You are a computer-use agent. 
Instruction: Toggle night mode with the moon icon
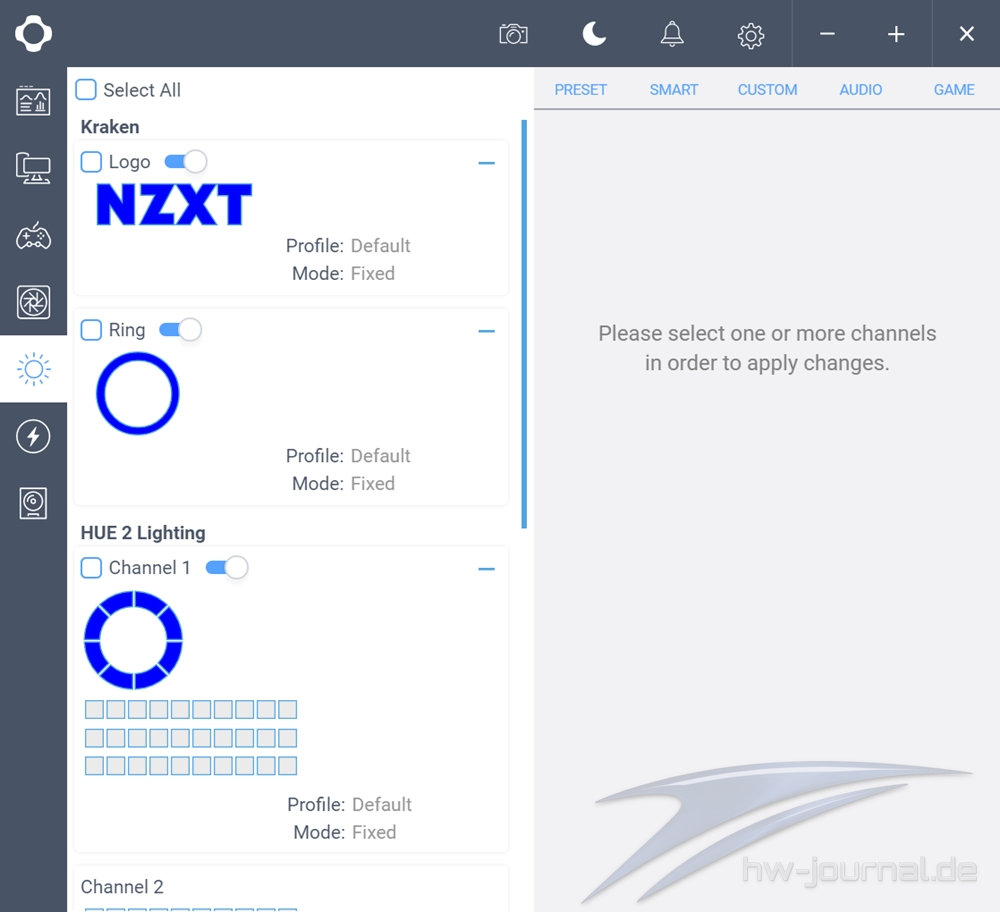point(594,34)
